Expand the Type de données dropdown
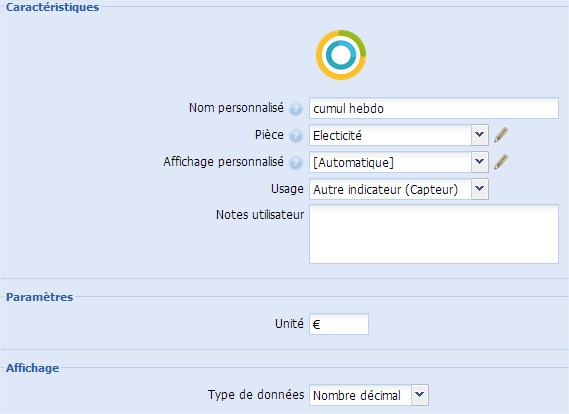The image size is (569, 414). click(420, 395)
